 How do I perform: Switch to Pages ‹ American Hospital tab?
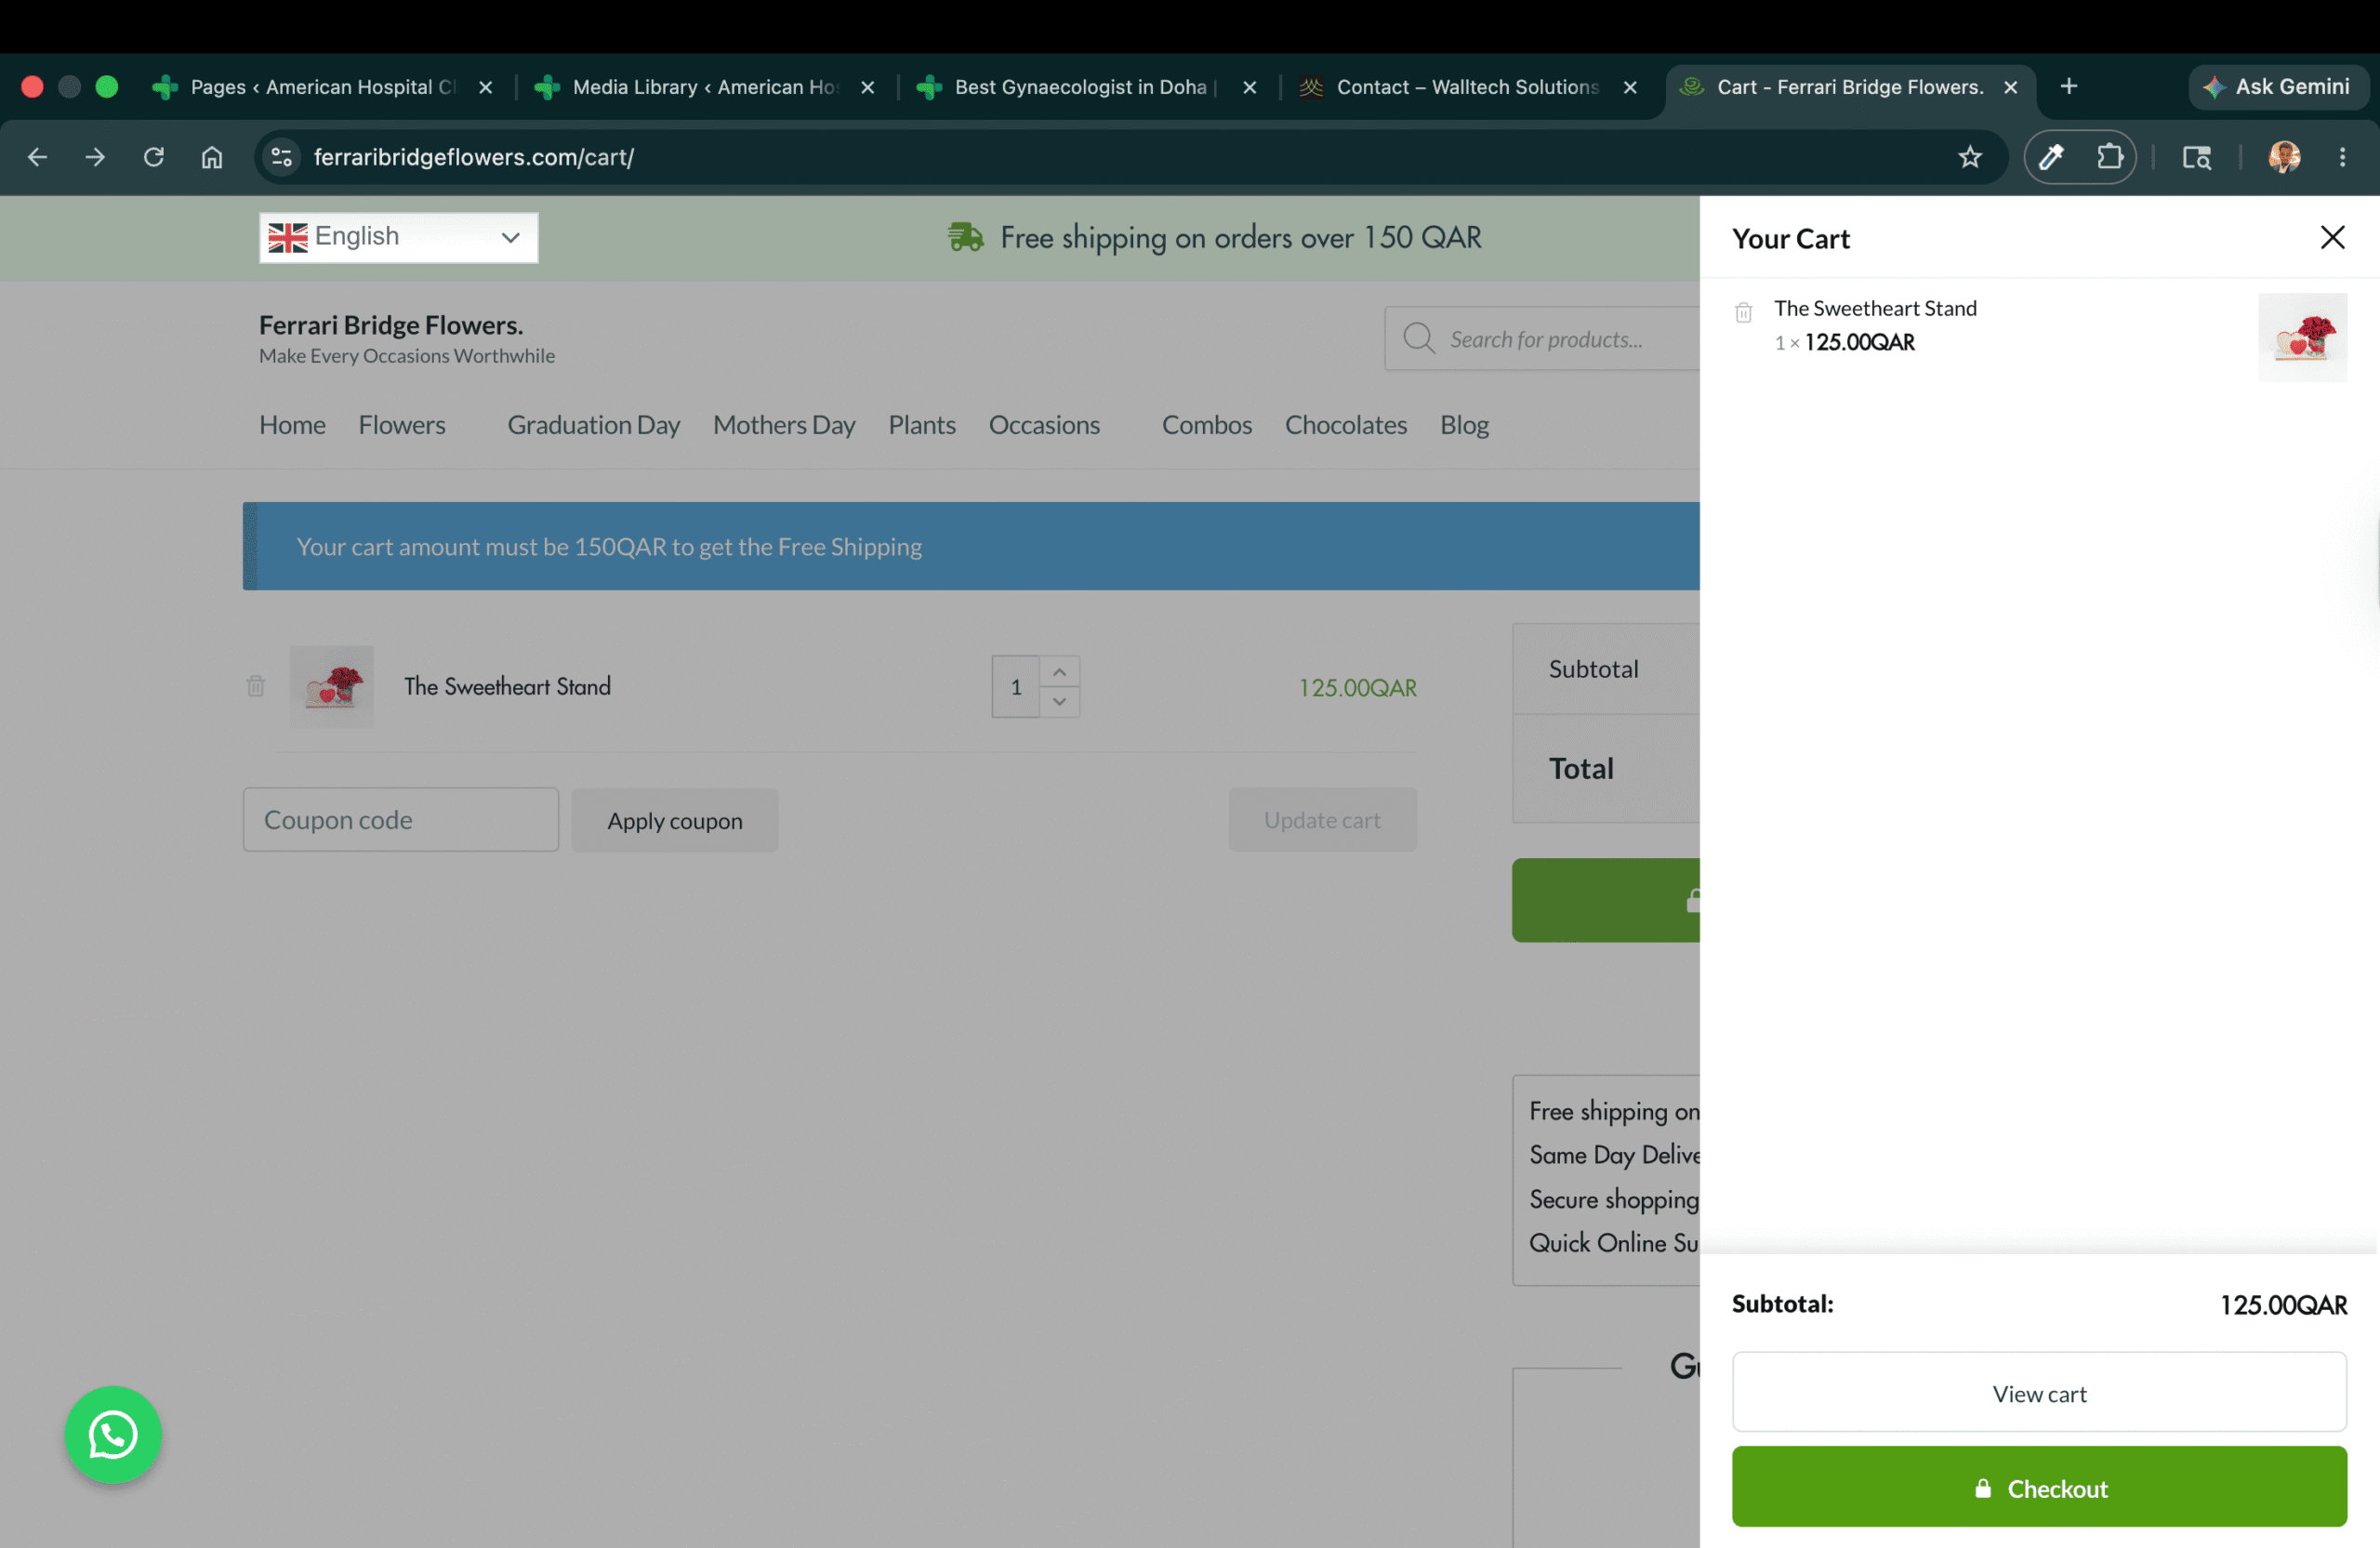click(322, 87)
